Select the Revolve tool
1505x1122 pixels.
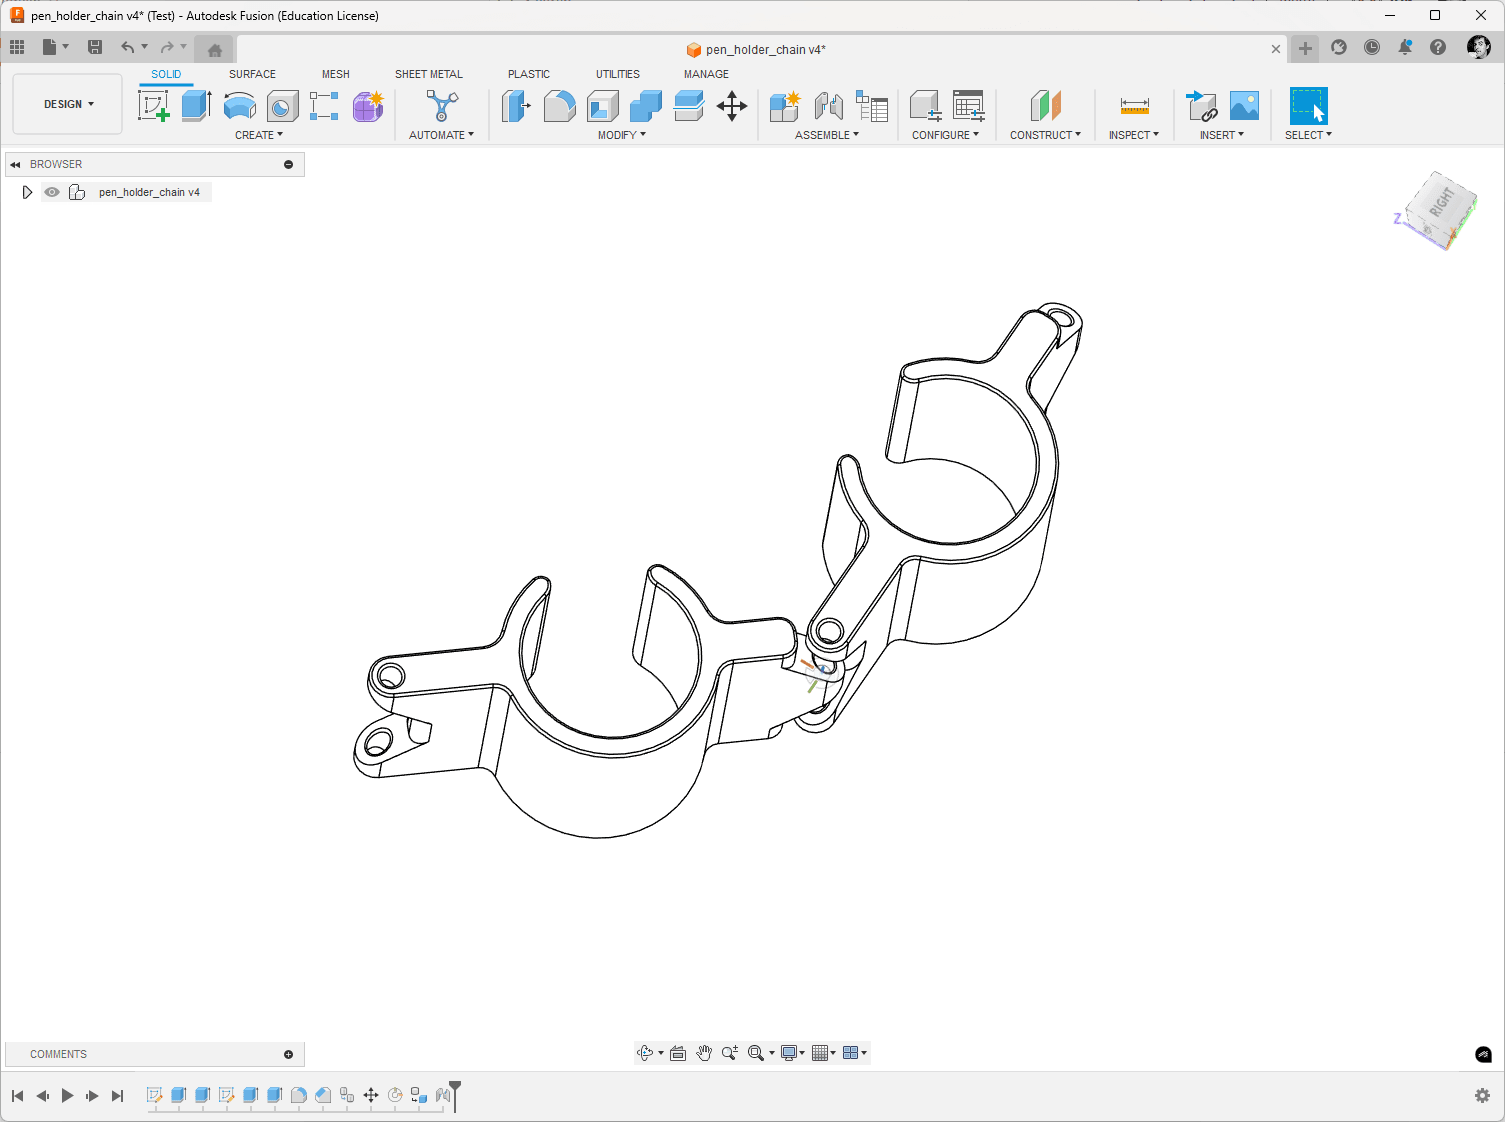point(240,106)
